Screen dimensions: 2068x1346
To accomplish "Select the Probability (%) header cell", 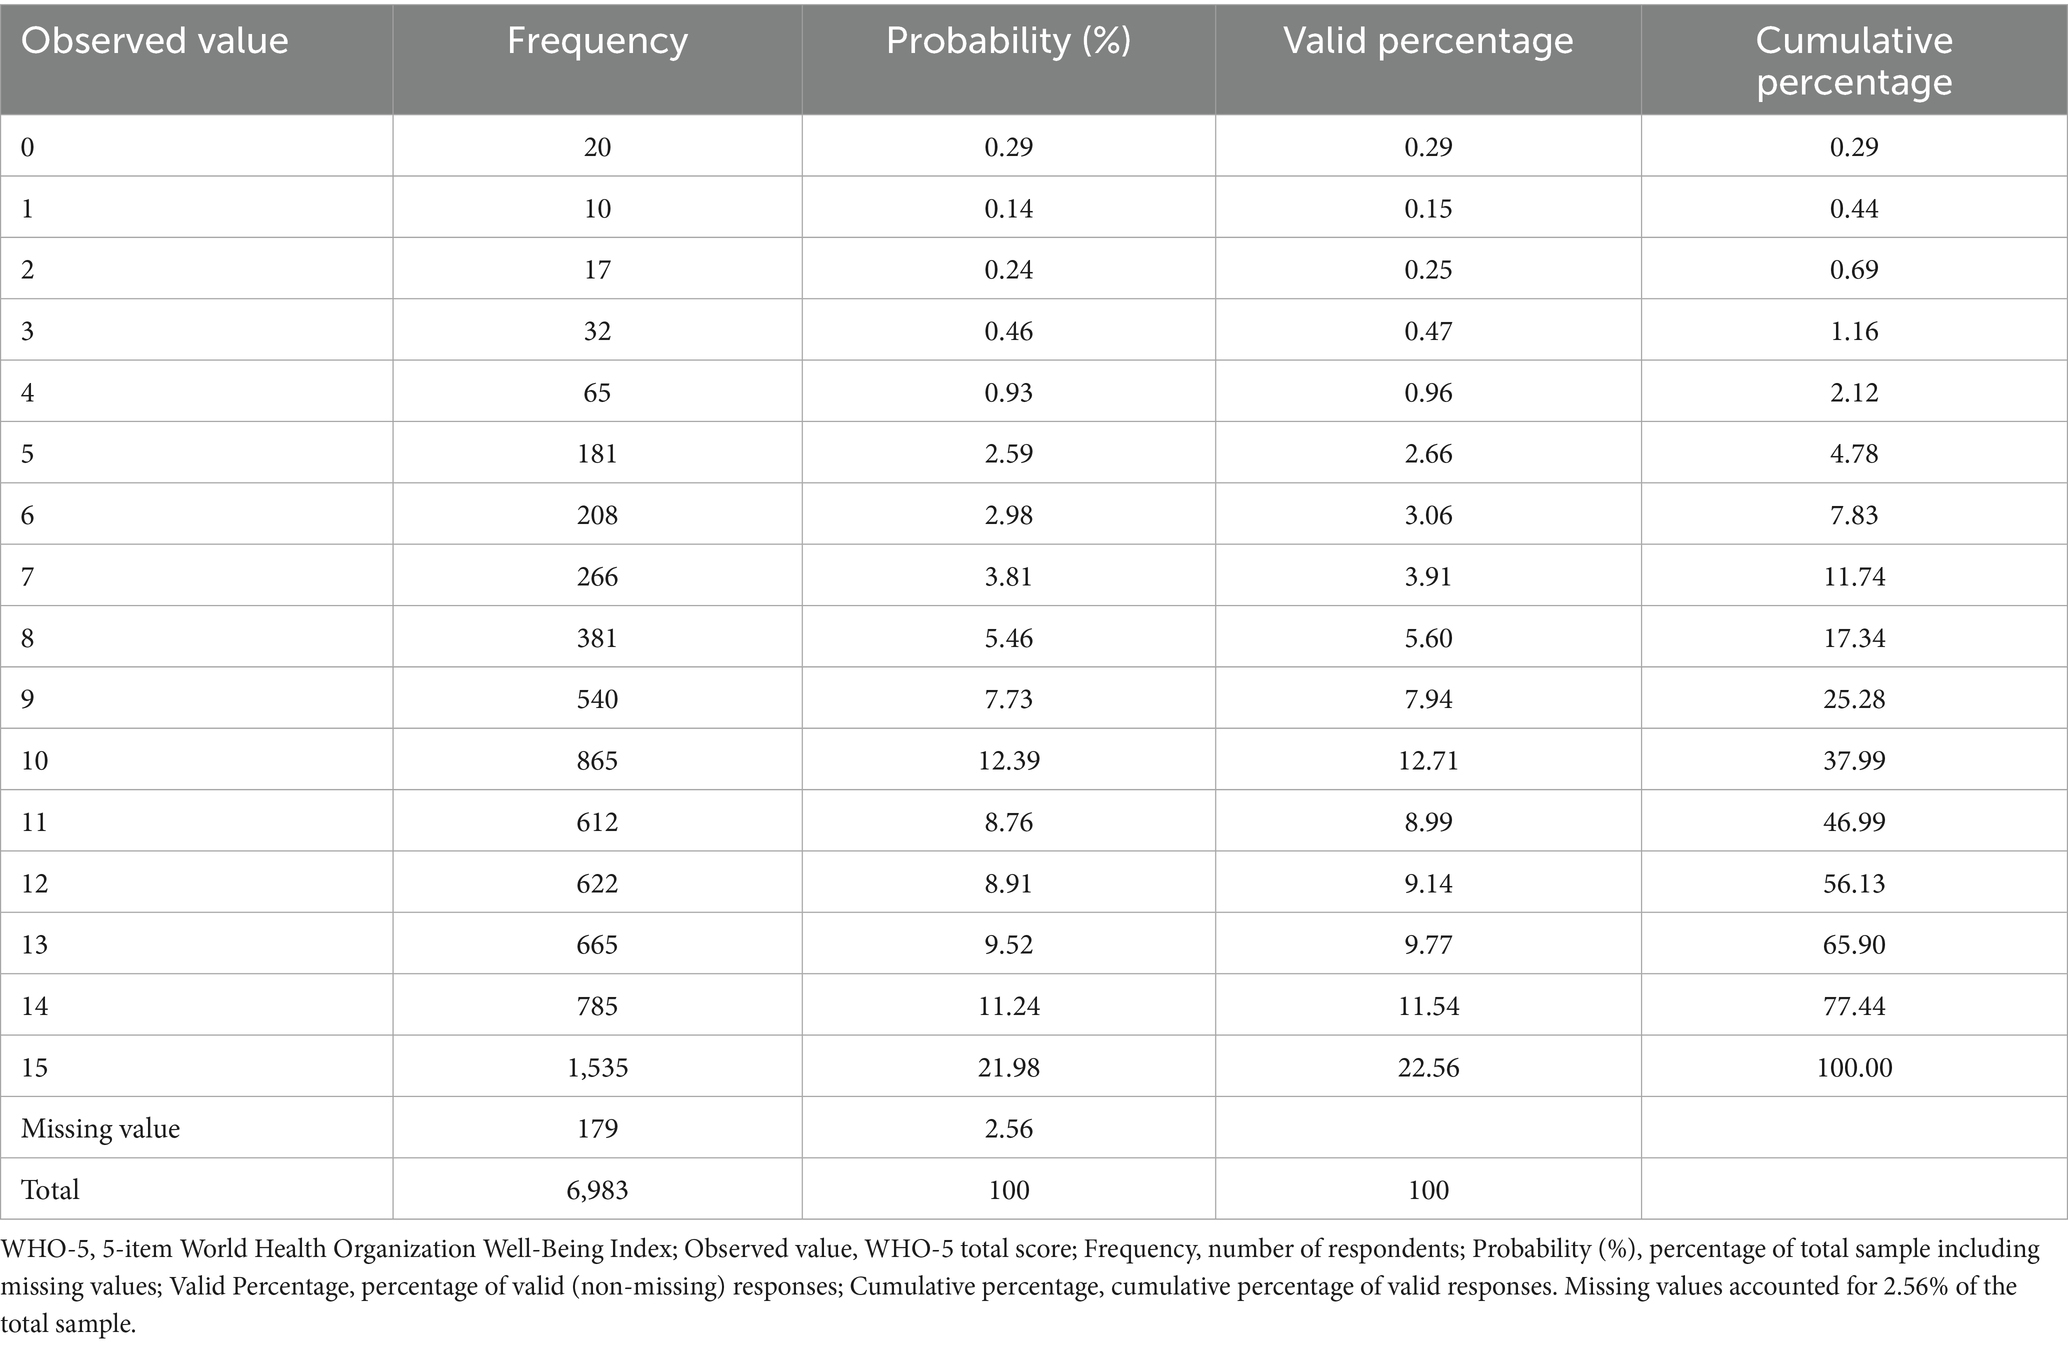I will click(1008, 59).
